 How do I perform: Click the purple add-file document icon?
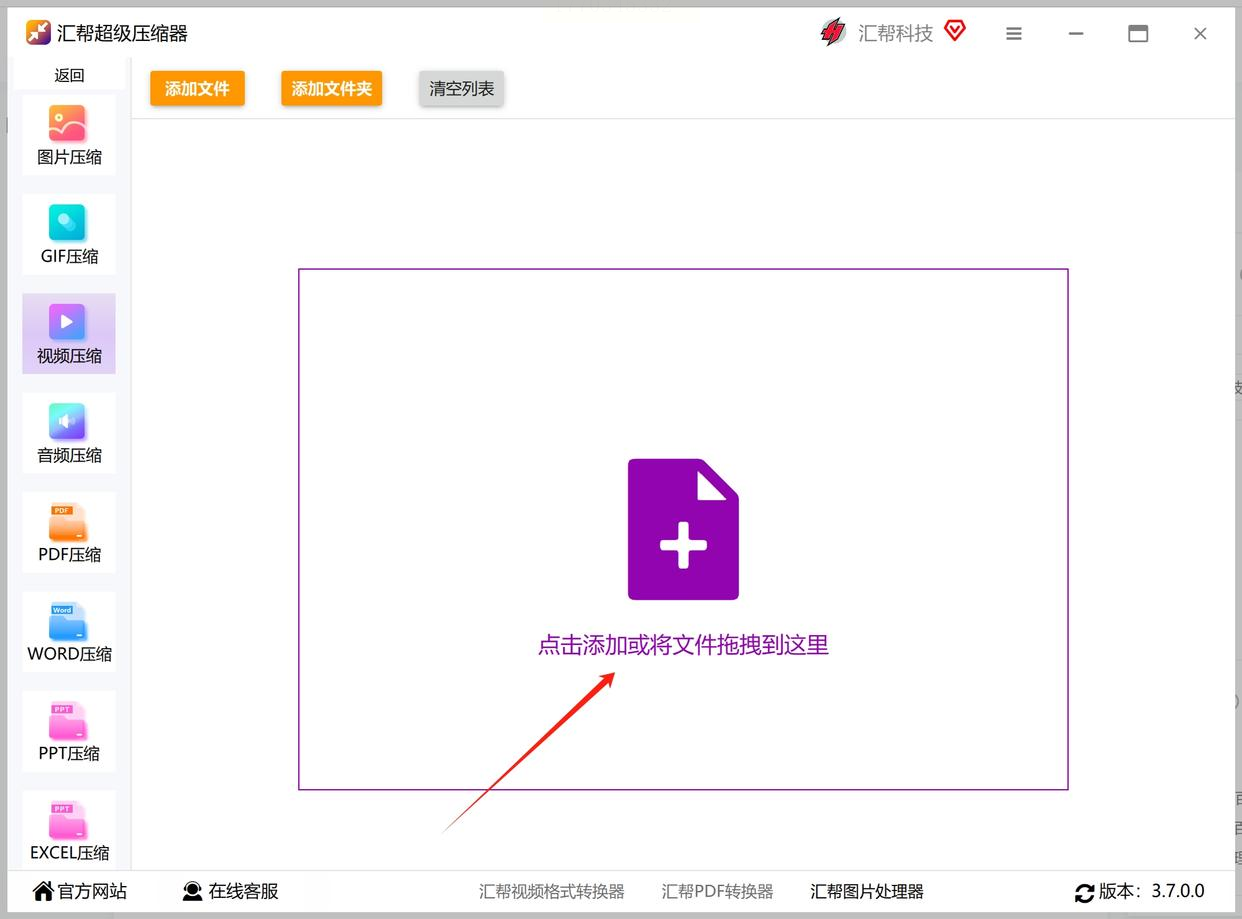point(683,529)
